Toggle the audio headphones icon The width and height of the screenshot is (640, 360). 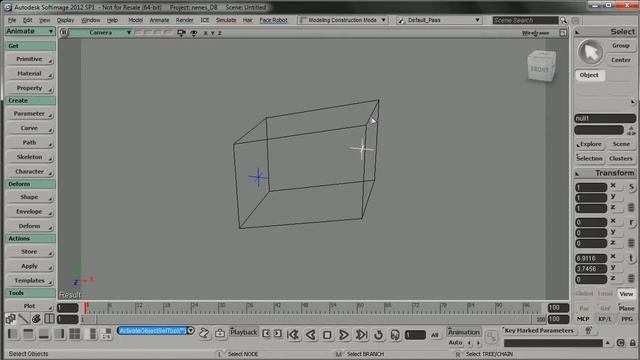[x=395, y=335]
